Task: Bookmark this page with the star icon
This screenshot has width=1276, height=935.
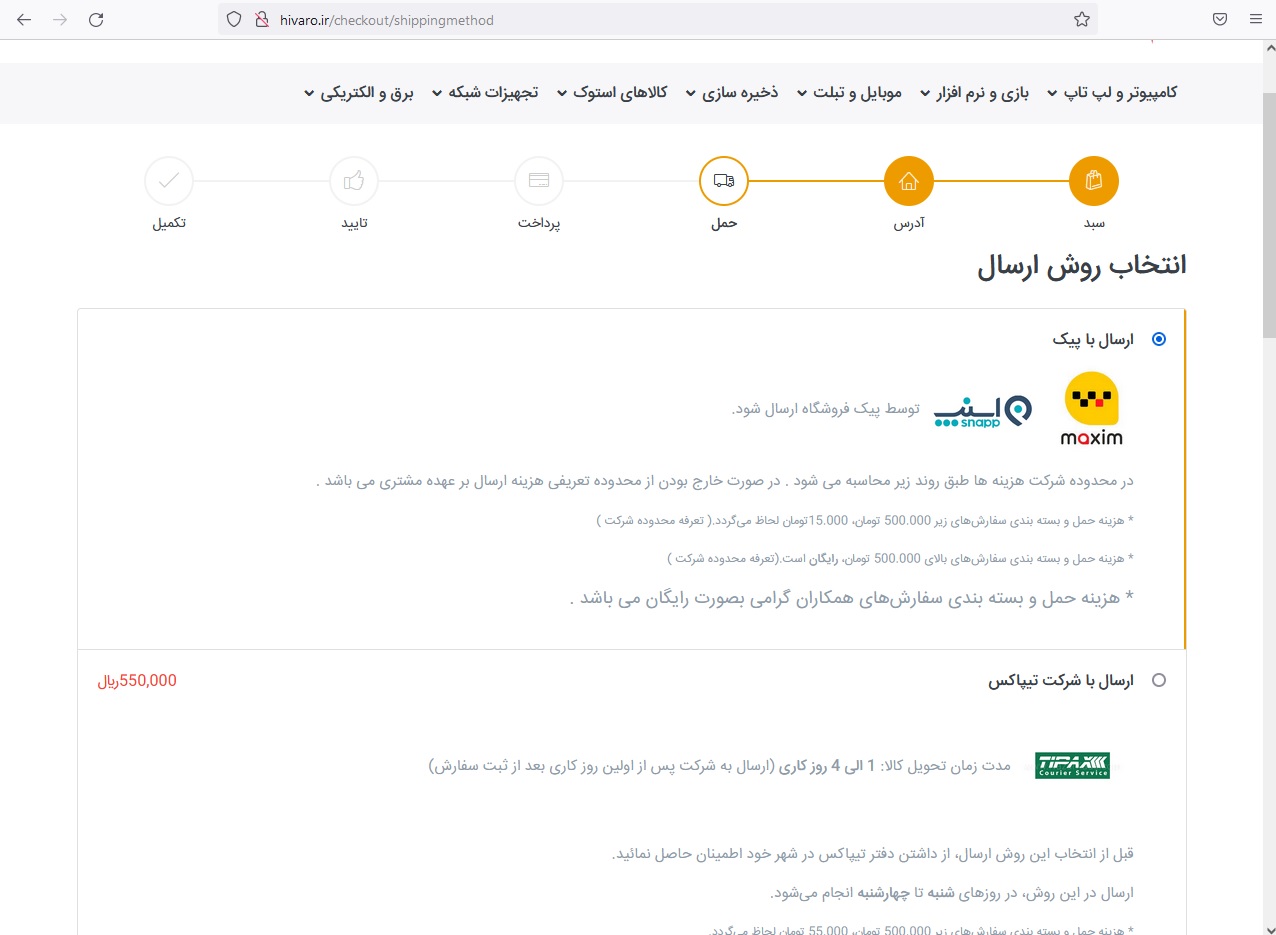Action: [1081, 19]
